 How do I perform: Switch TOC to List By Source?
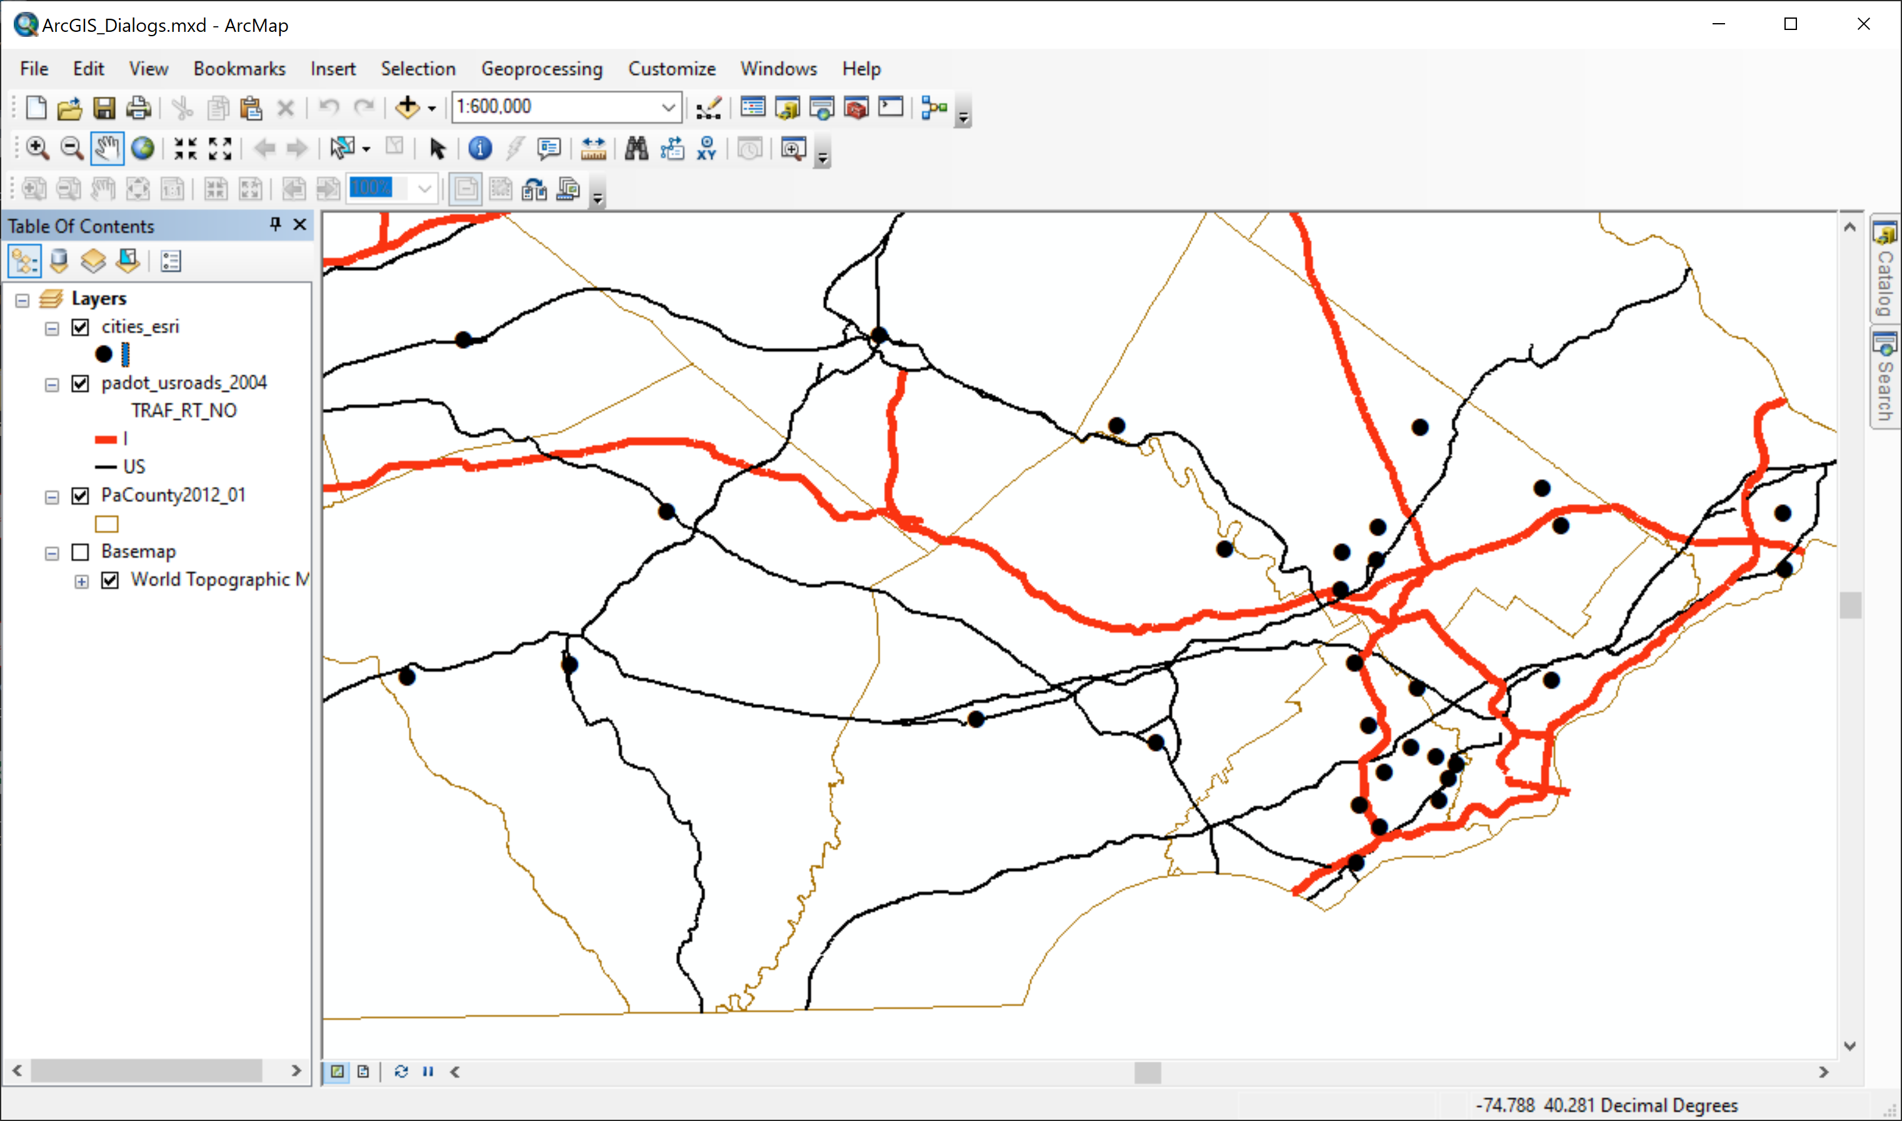coord(59,261)
